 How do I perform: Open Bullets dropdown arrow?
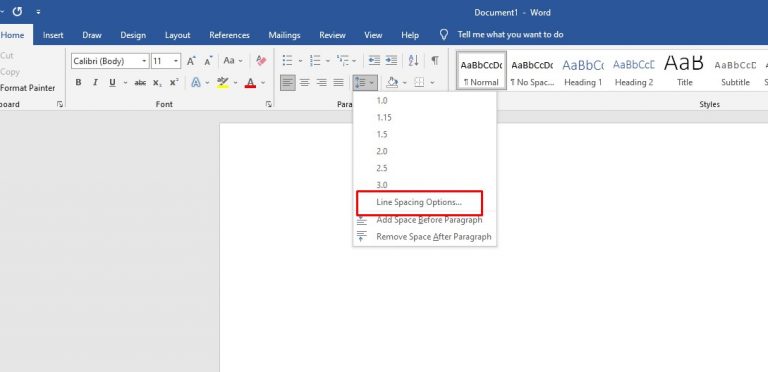[300, 61]
